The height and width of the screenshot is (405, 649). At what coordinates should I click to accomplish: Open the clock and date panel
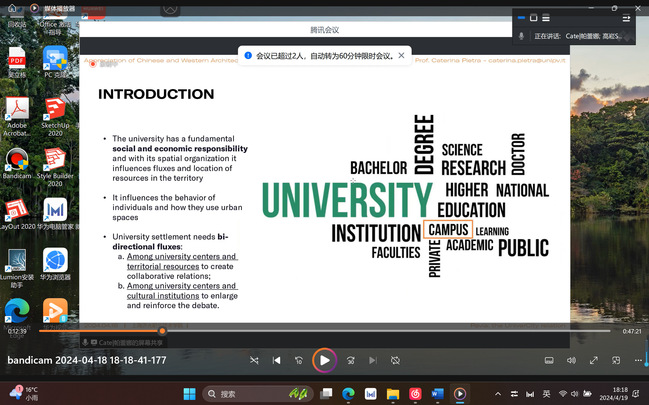pos(612,394)
